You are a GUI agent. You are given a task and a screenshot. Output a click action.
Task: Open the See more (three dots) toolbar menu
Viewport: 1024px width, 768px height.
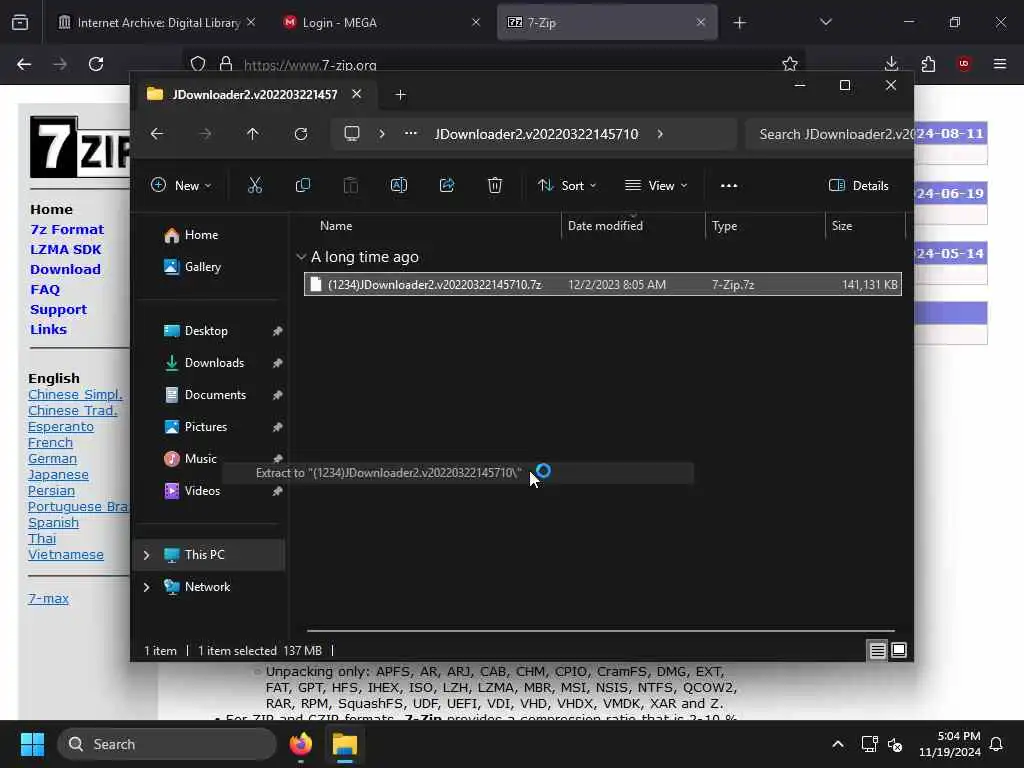pos(729,185)
